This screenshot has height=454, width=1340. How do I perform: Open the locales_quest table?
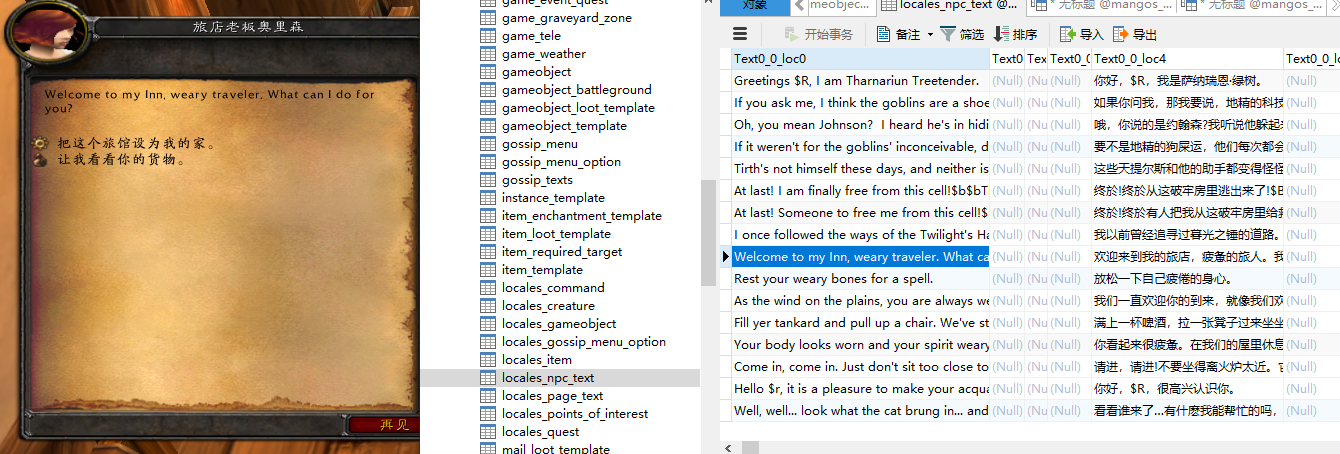(540, 432)
